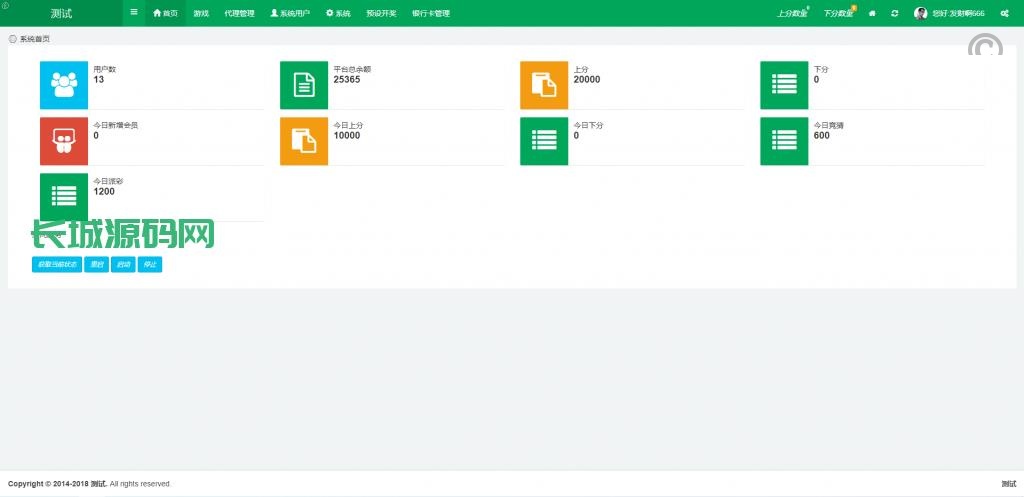Image resolution: width=1024 pixels, height=497 pixels.
Task: Go to the 首页 home tab
Action: pyautogui.click(x=165, y=14)
